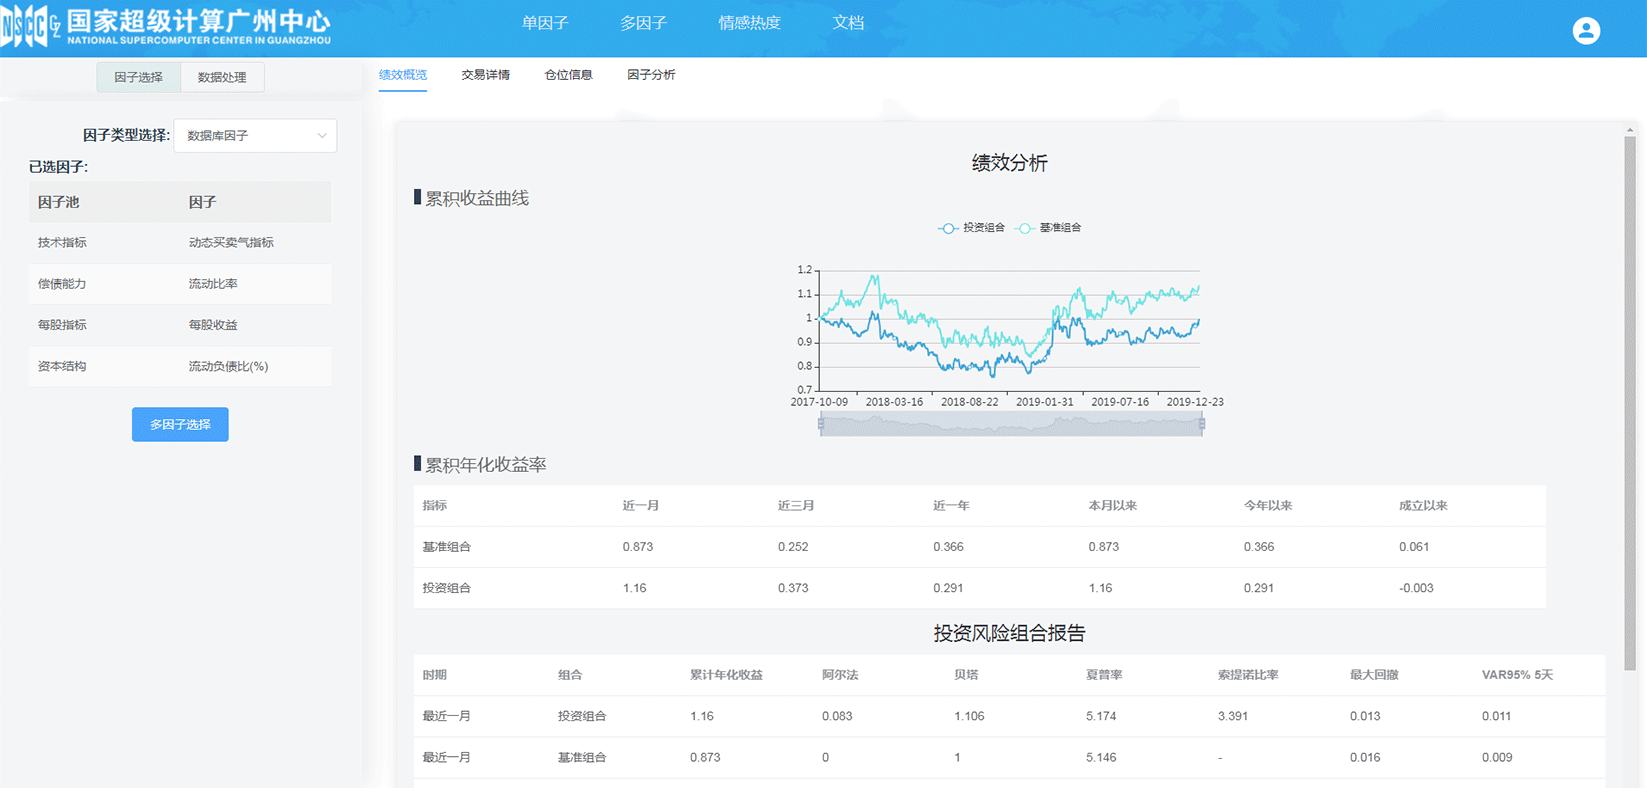Click the 累积年化收益率 section heading
Viewport: 1647px width, 800px height.
point(486,465)
